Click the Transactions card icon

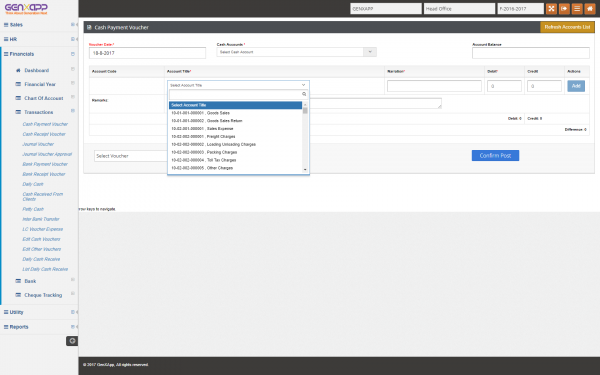tap(18, 112)
